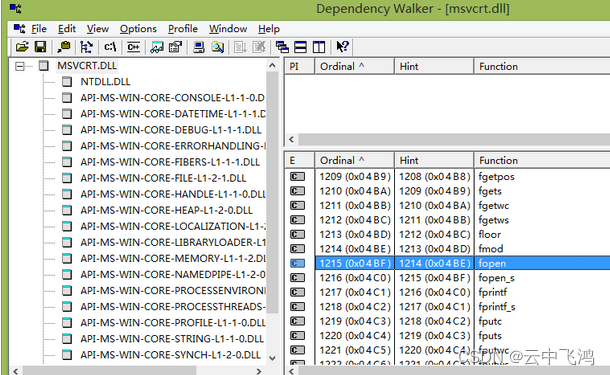Open the File menu
The image size is (610, 375).
click(x=39, y=29)
